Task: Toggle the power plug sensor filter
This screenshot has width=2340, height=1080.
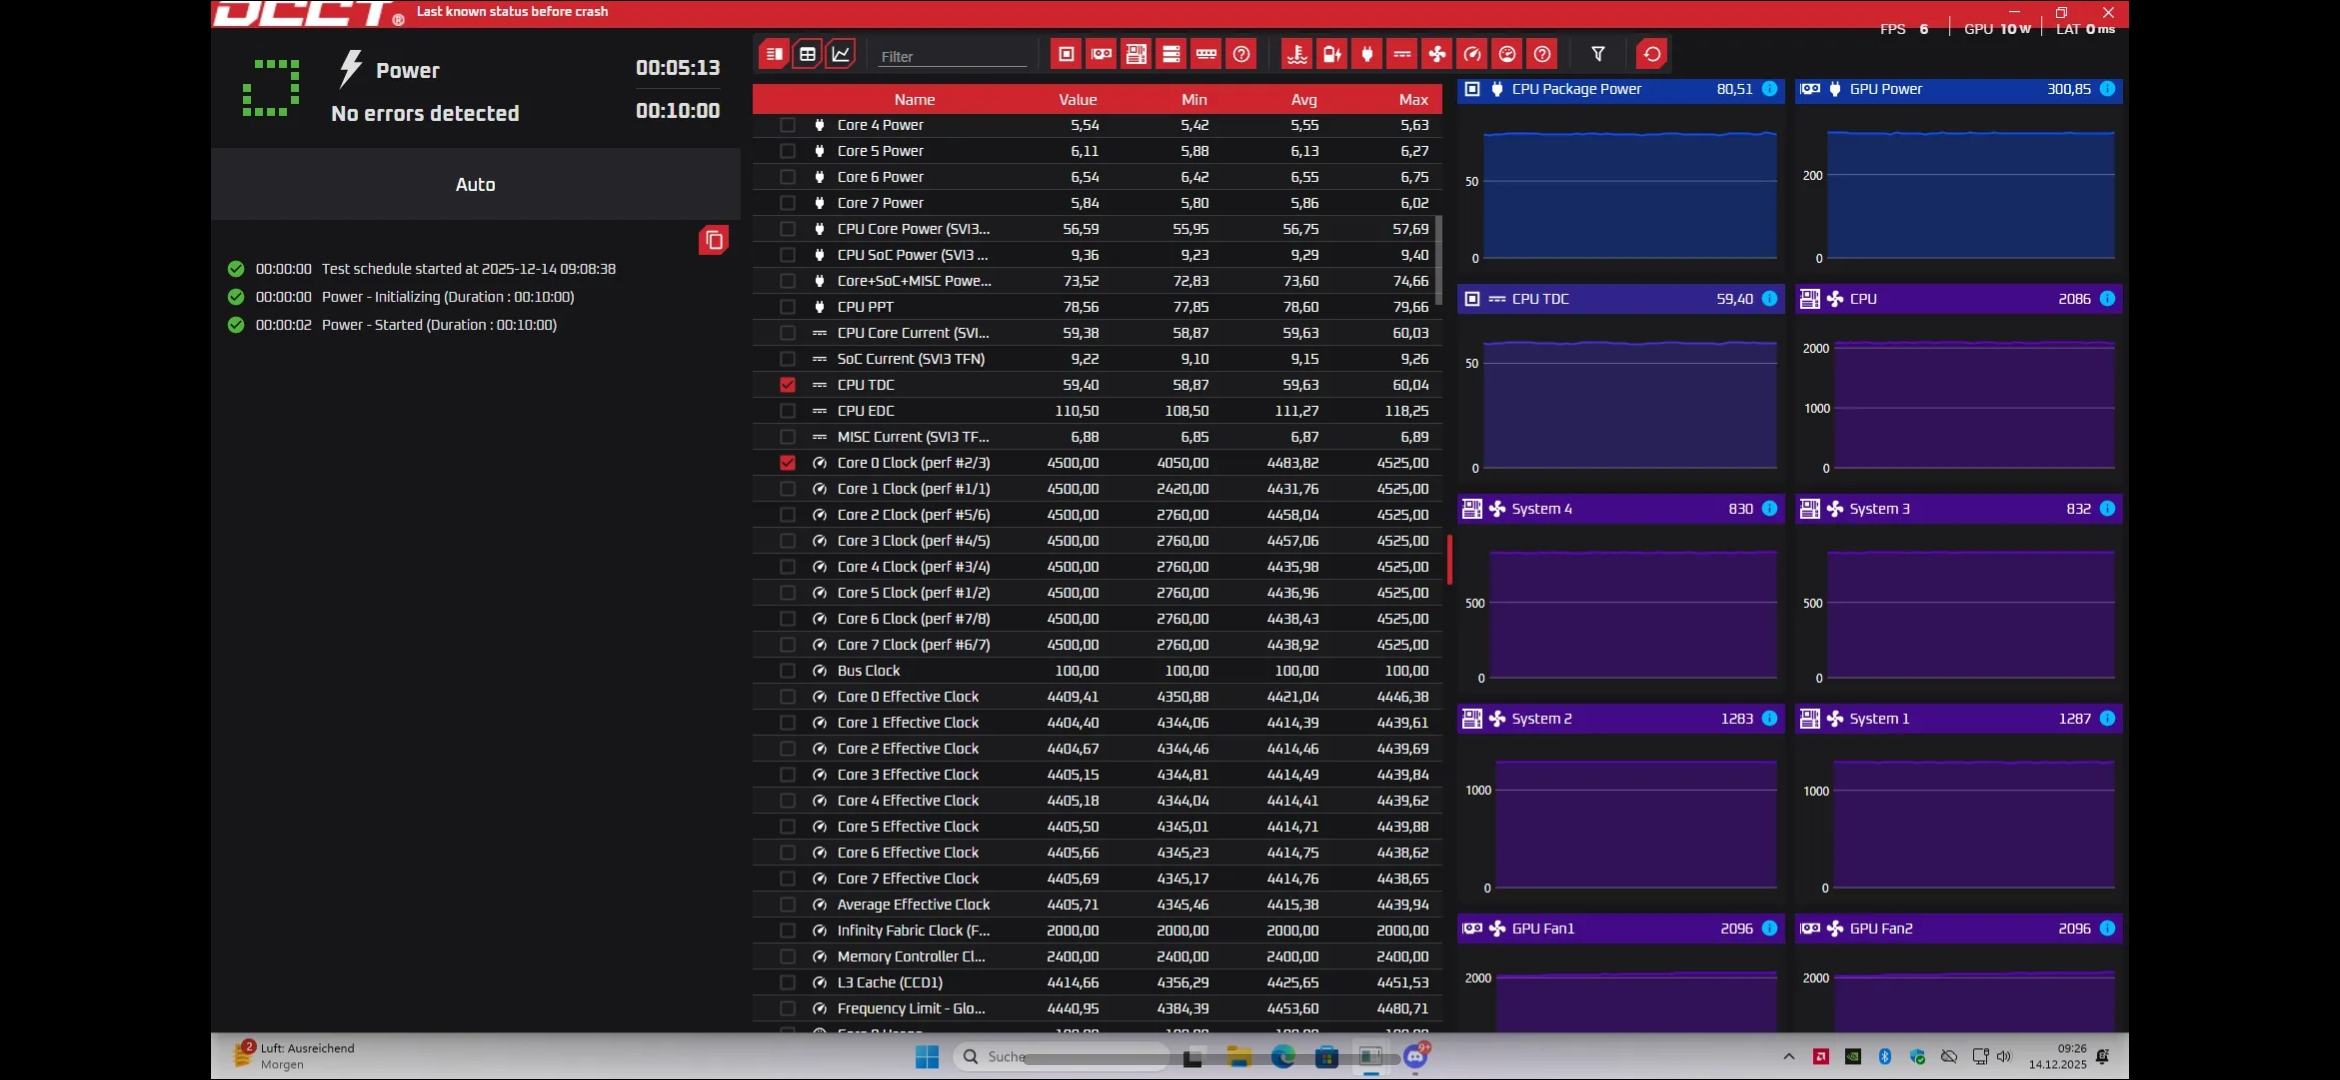Action: [1367, 54]
